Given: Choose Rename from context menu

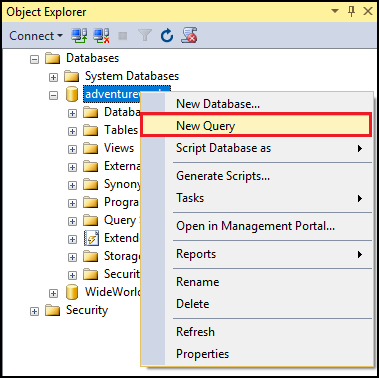Looking at the screenshot, I should tap(256, 282).
